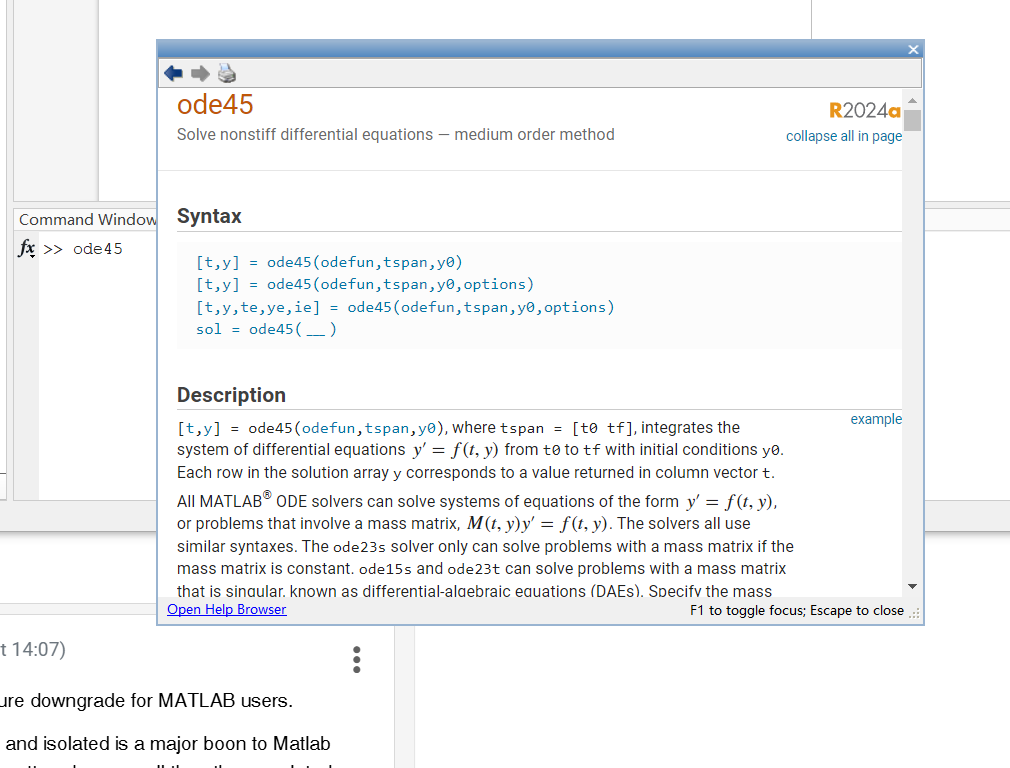Click 'odefun' in the Description paragraph
The height and width of the screenshot is (768, 1010).
[331, 428]
